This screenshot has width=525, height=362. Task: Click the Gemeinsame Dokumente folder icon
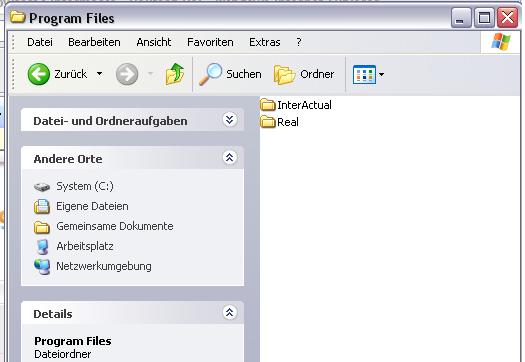(42, 227)
